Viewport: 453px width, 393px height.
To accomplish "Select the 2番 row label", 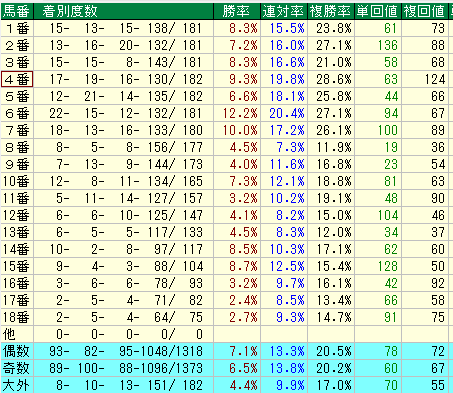I will 17,46.
